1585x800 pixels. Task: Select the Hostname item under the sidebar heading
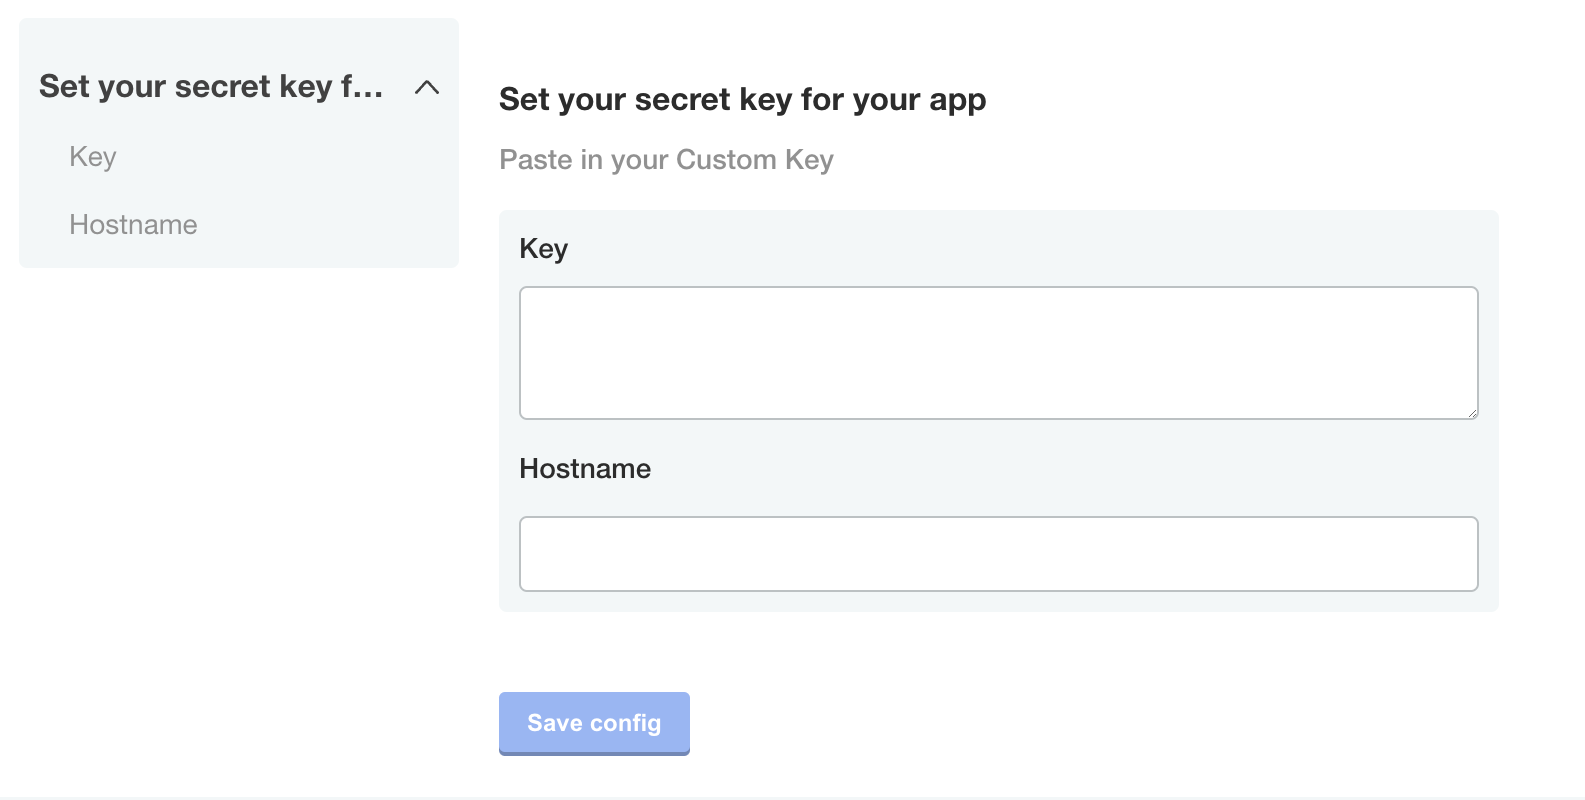(133, 225)
